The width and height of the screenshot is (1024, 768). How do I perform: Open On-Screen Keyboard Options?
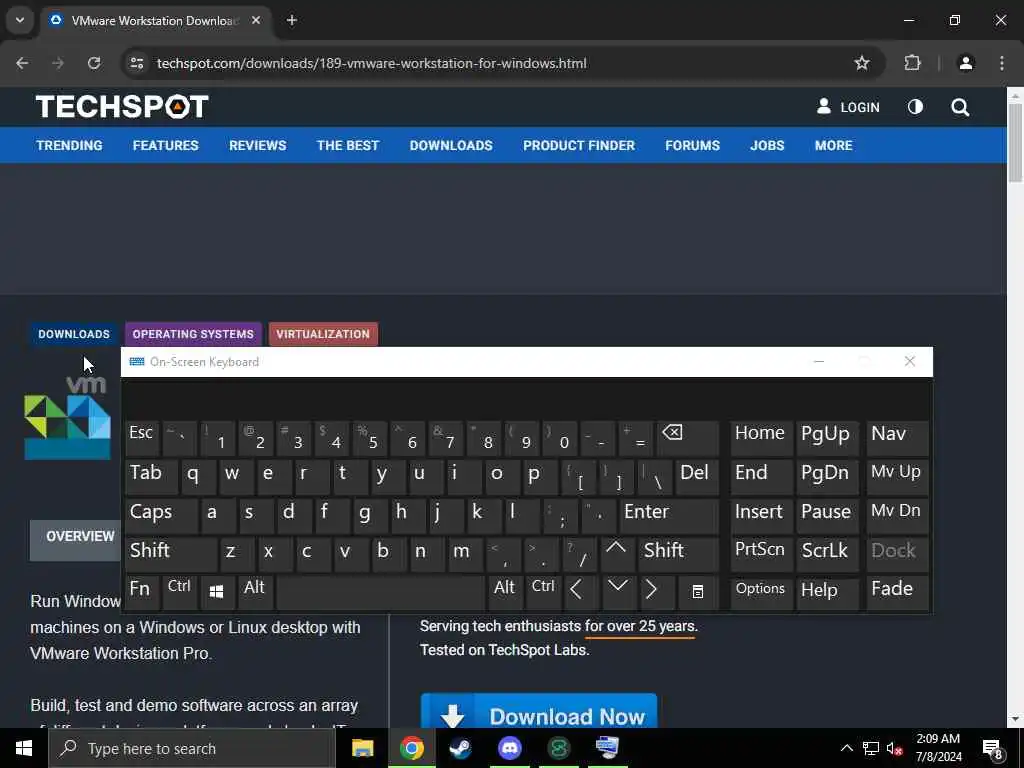(x=760, y=592)
